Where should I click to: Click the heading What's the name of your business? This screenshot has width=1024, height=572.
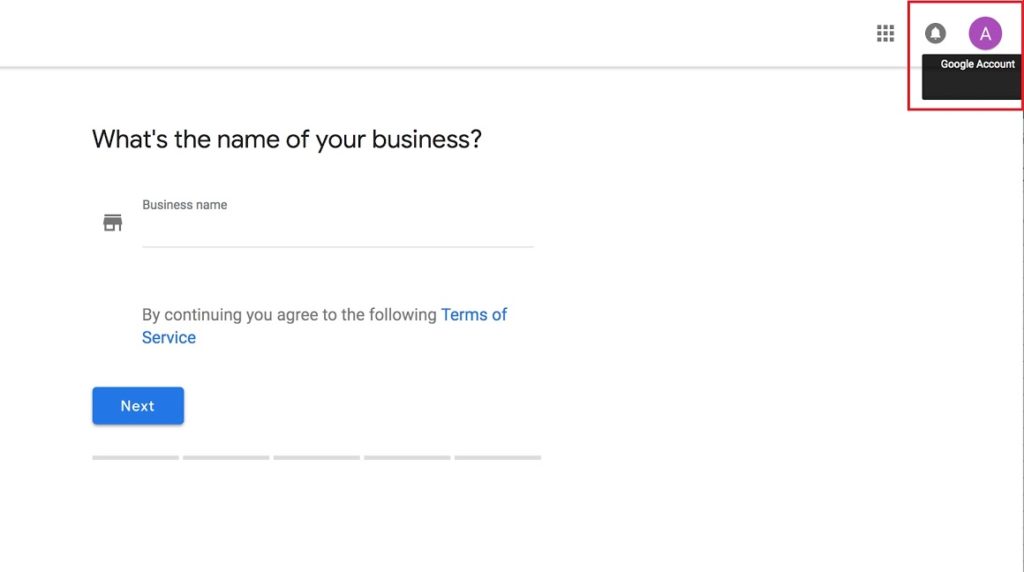coord(287,139)
